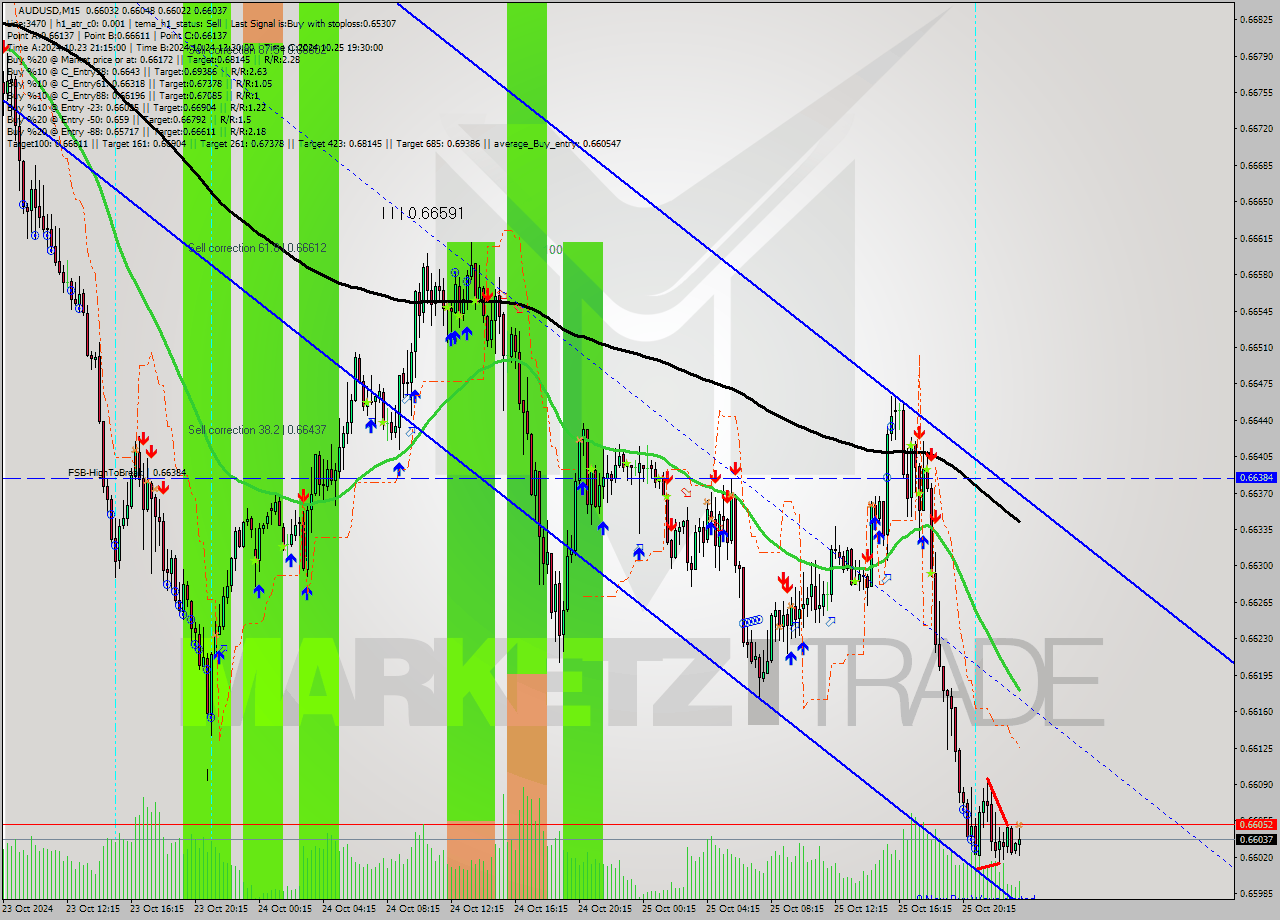Click the '24 Oct 20:15' time label
Viewport: 1280px width, 920px height.
pos(605,909)
